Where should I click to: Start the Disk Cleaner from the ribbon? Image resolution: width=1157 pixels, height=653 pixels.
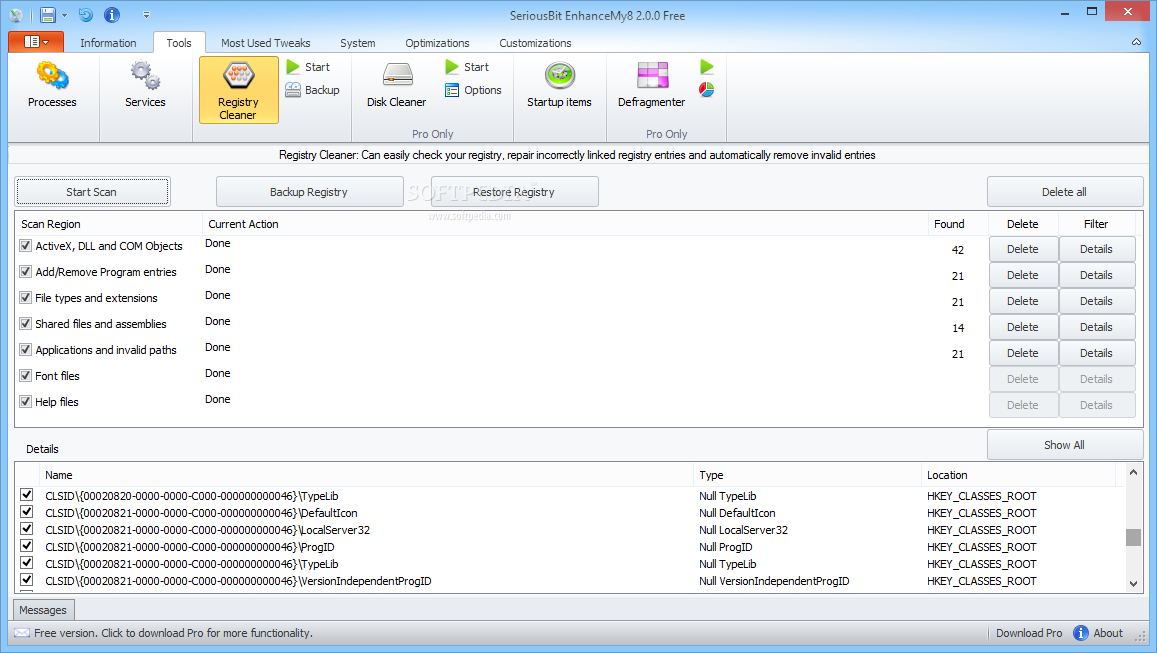point(467,67)
